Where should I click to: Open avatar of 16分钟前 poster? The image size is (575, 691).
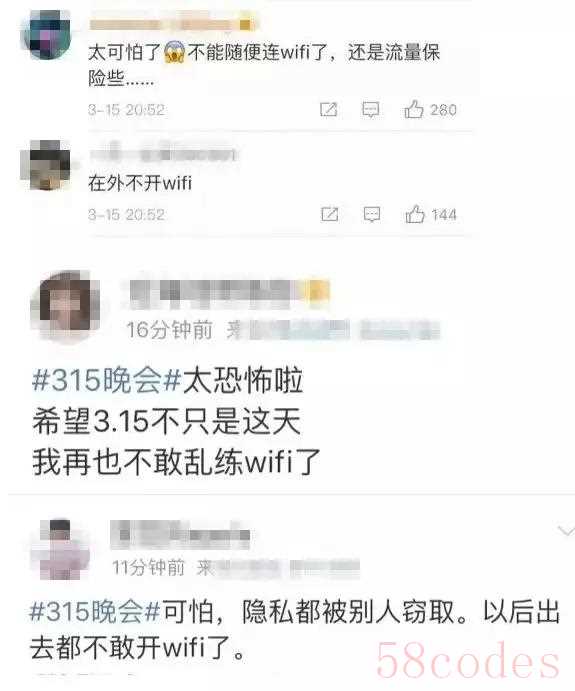(x=67, y=306)
